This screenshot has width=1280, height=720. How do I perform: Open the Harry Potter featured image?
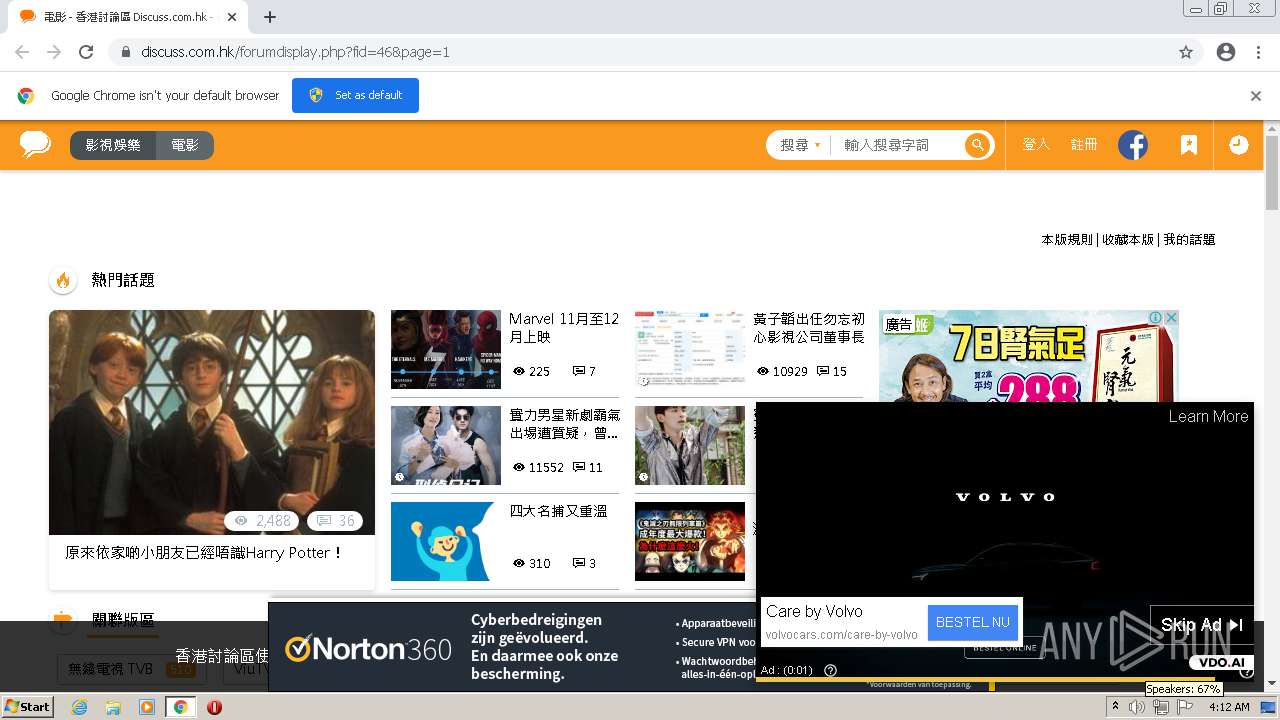212,422
